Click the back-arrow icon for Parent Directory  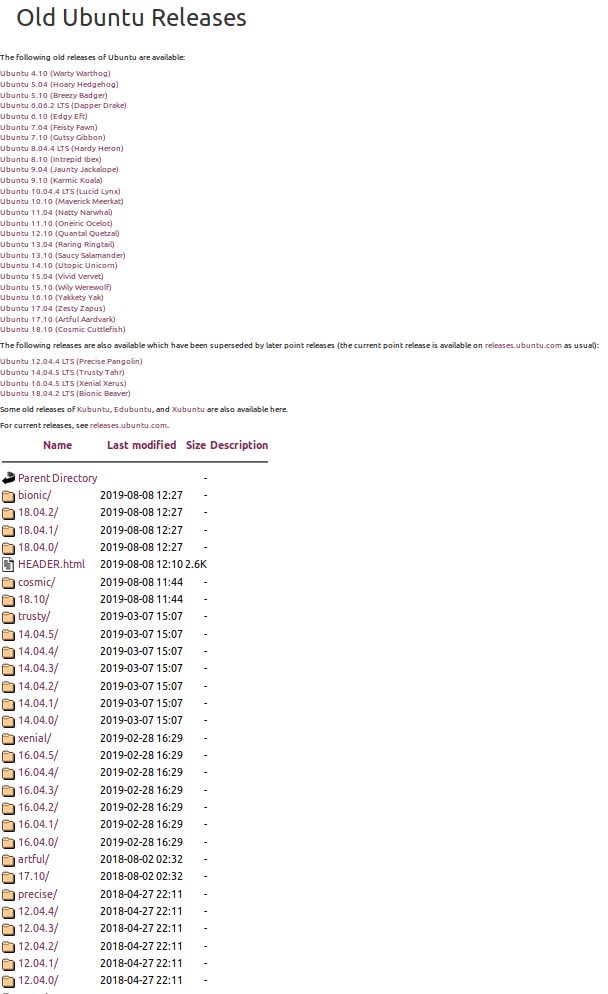[8, 479]
